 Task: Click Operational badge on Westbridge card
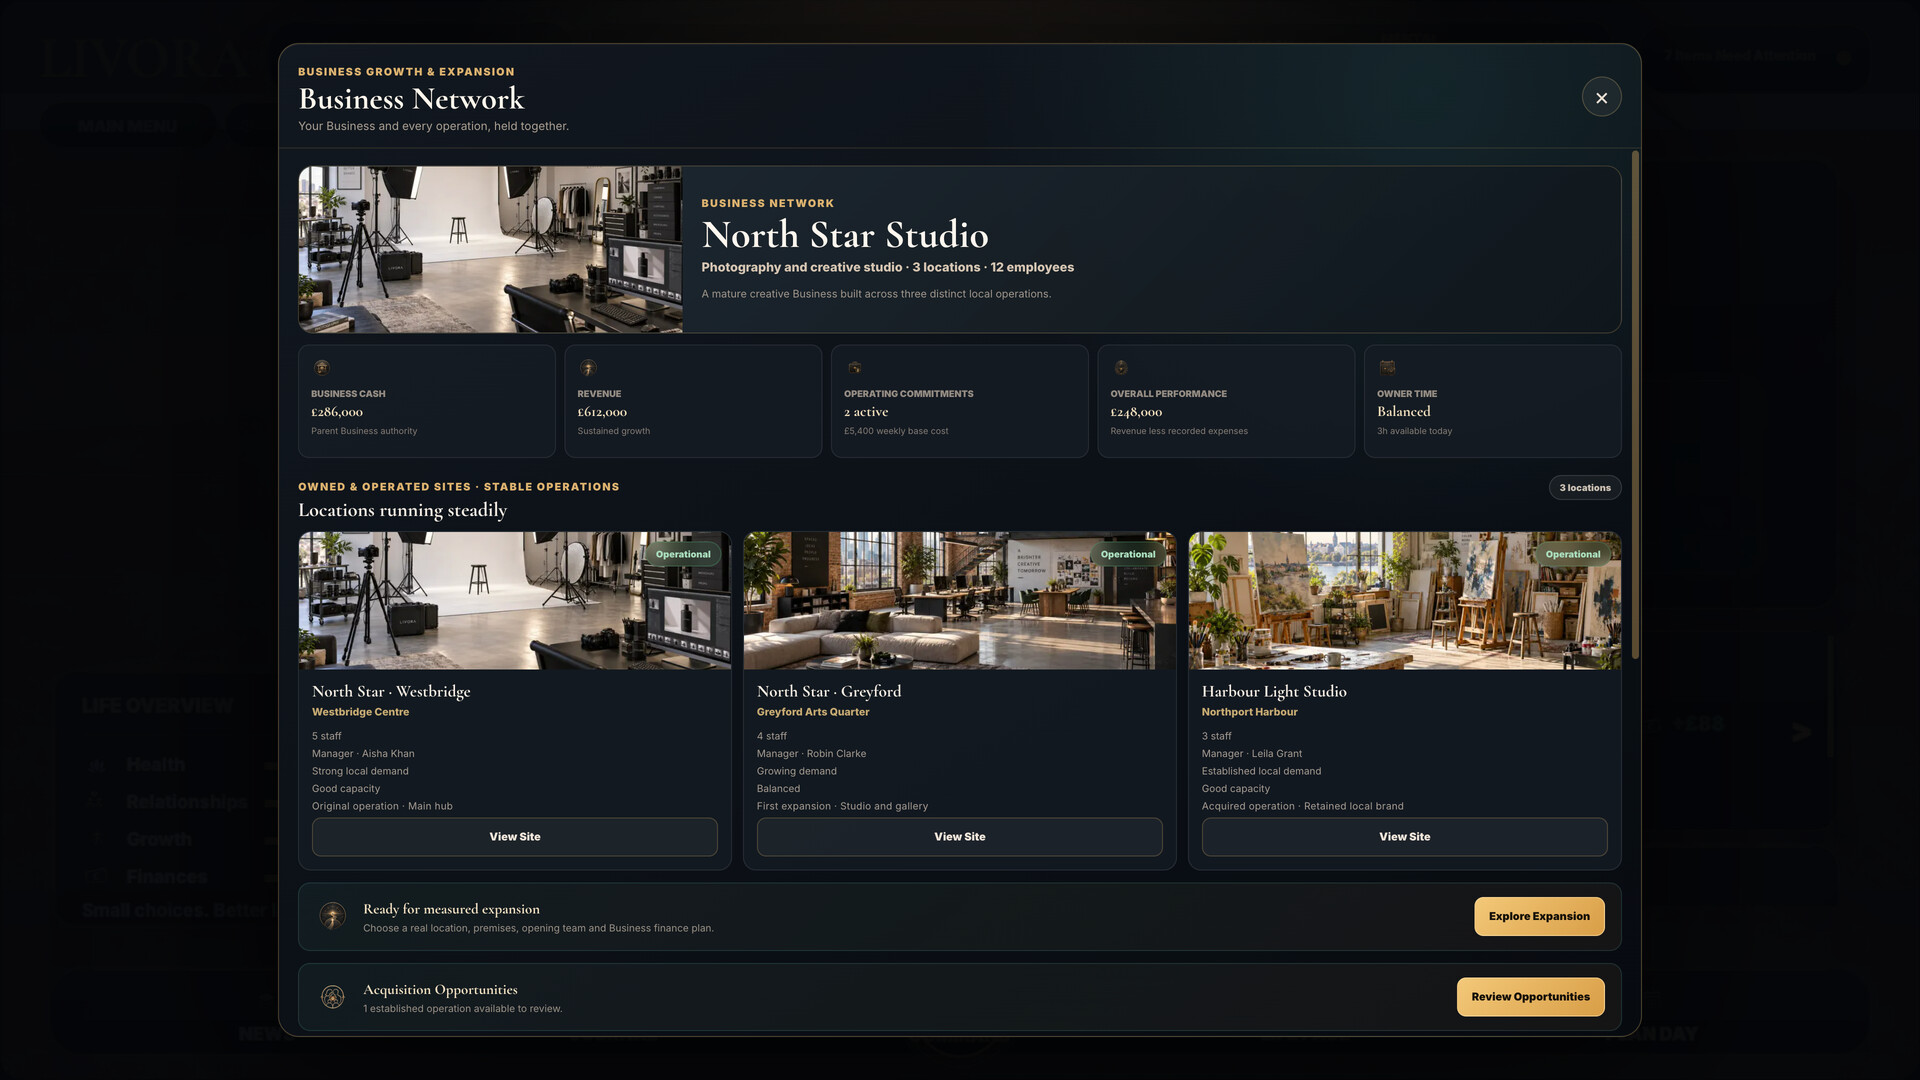[x=683, y=554]
